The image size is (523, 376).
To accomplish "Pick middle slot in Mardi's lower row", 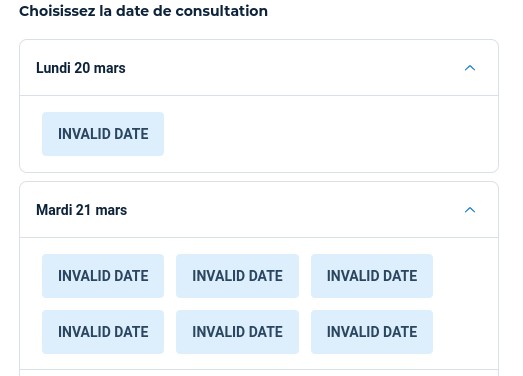I will 237,332.
